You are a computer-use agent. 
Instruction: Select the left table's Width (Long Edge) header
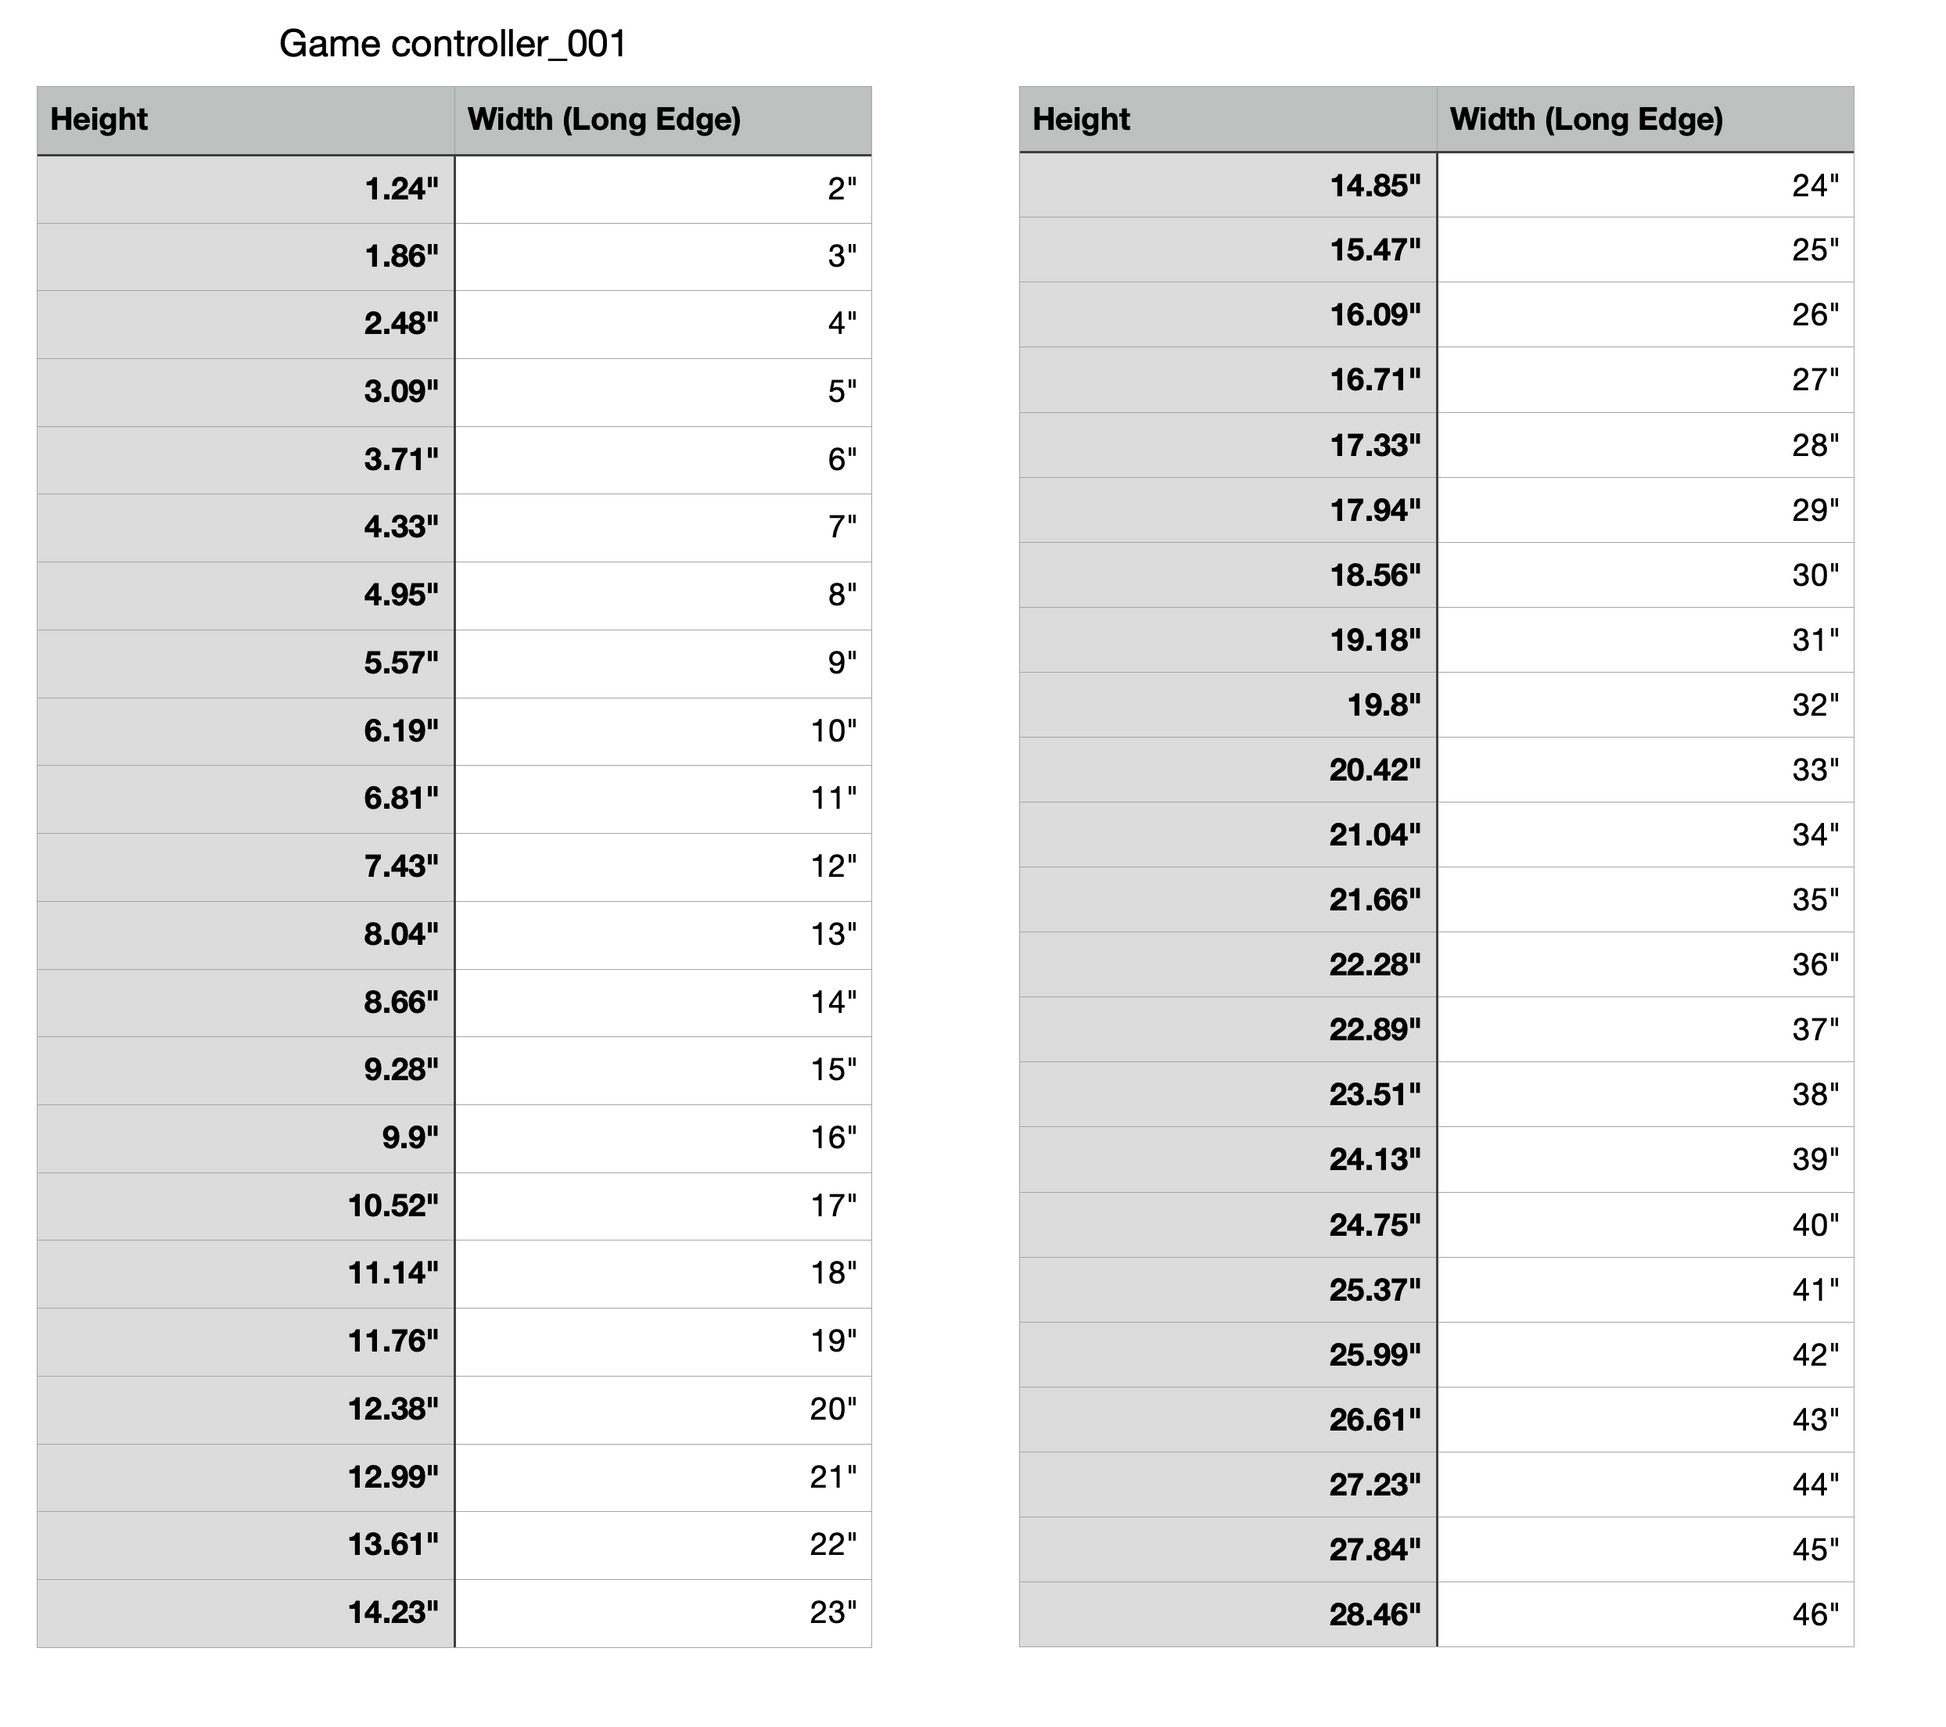662,120
